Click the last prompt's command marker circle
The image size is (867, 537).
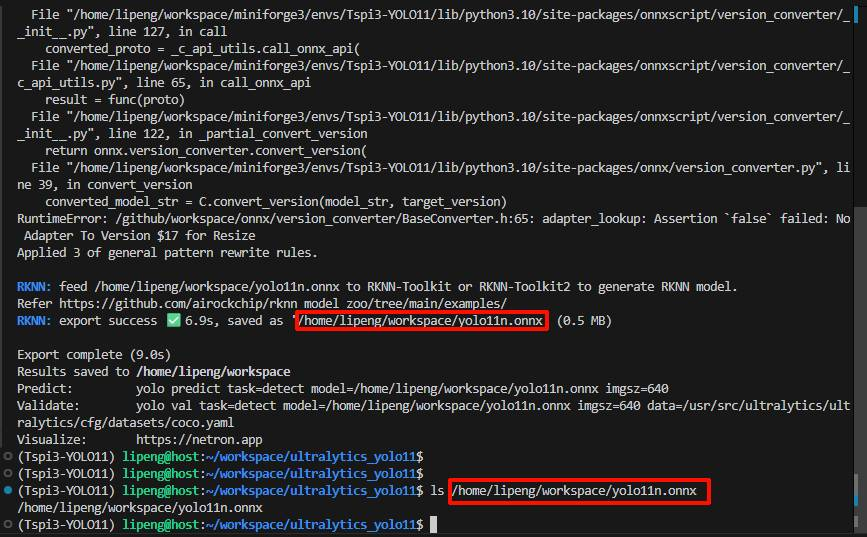tap(8, 524)
